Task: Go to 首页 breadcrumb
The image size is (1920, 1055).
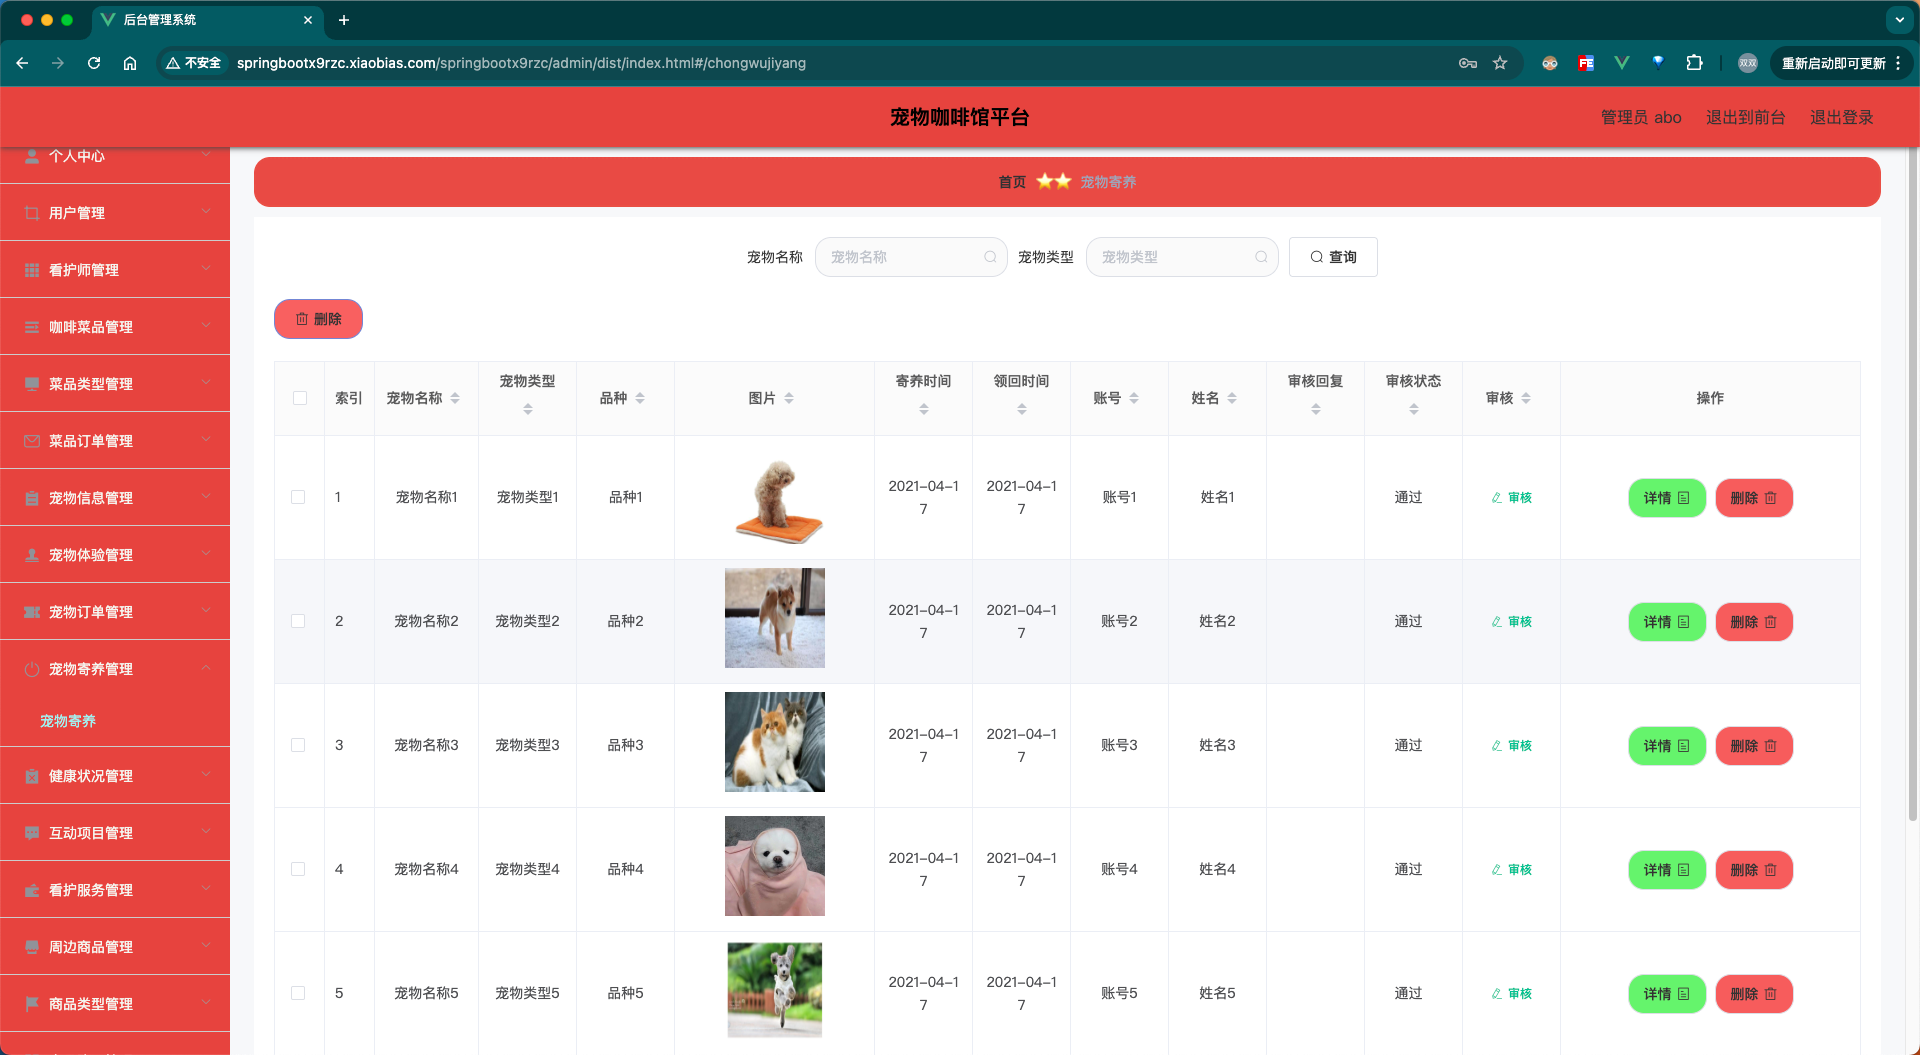Action: (x=1012, y=182)
